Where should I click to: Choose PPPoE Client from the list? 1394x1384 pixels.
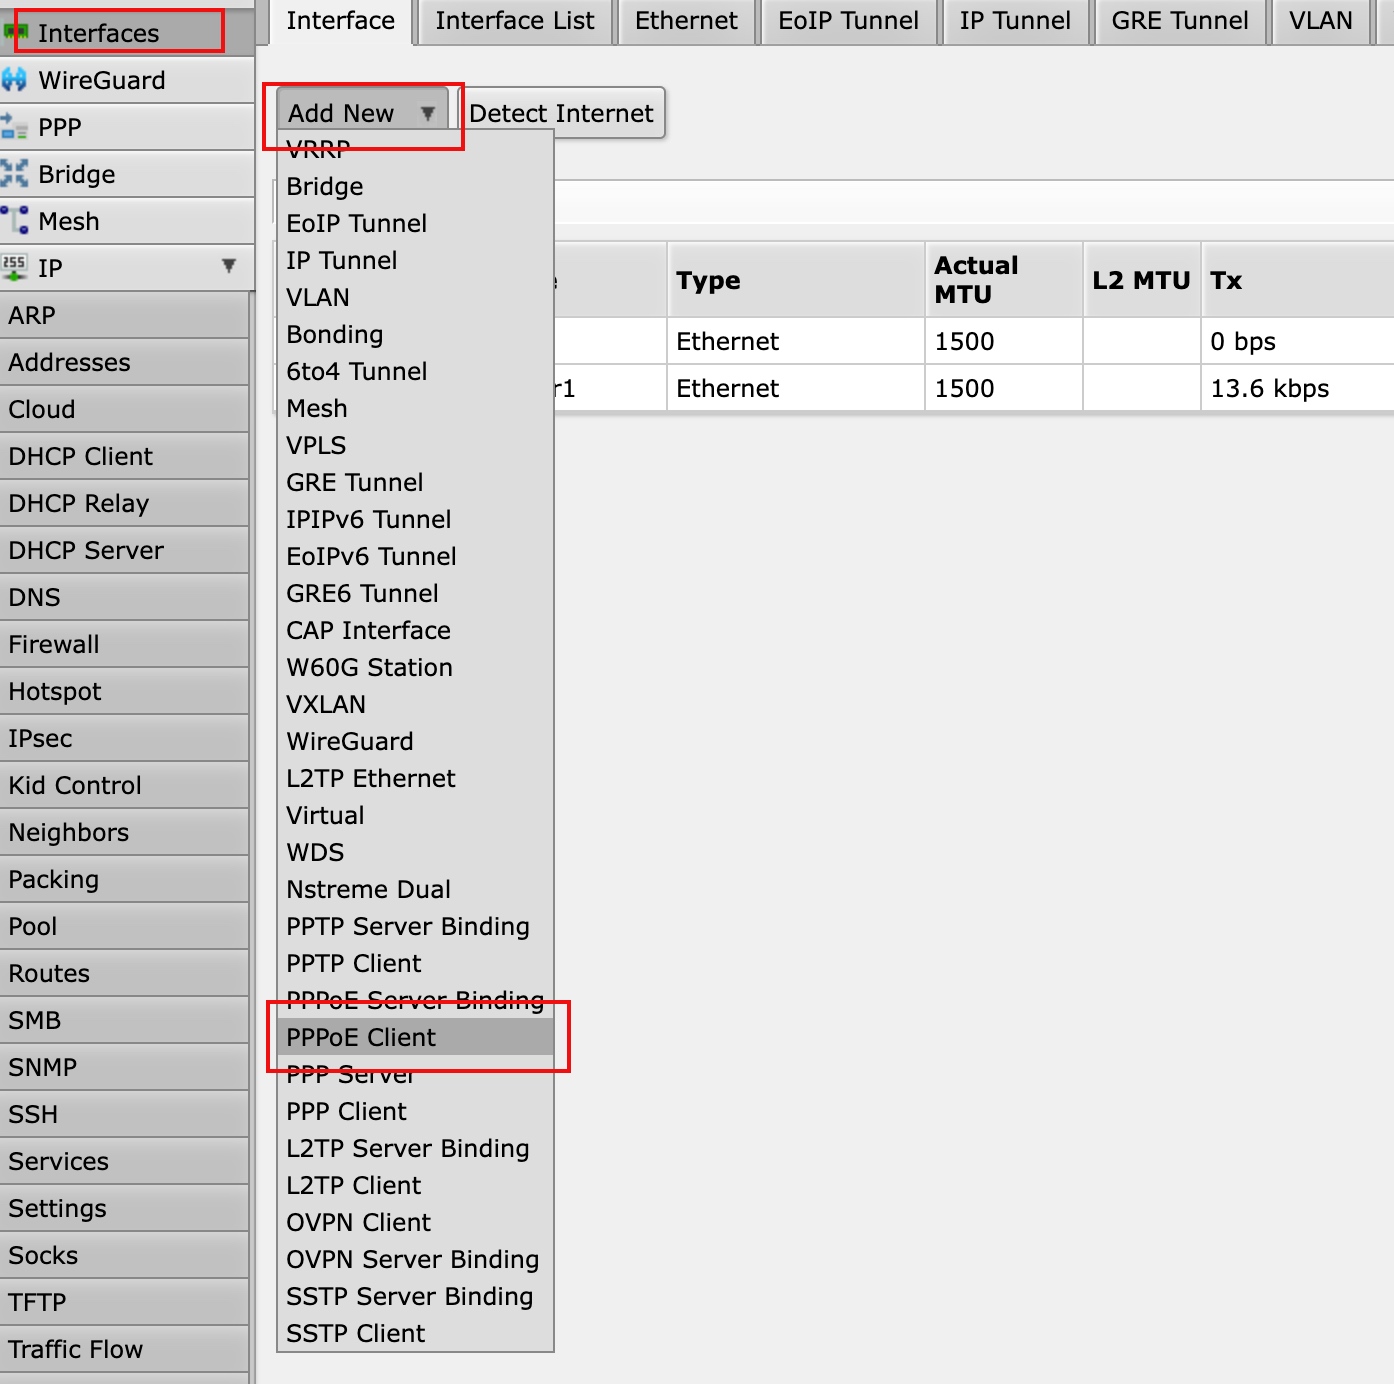click(x=361, y=1037)
